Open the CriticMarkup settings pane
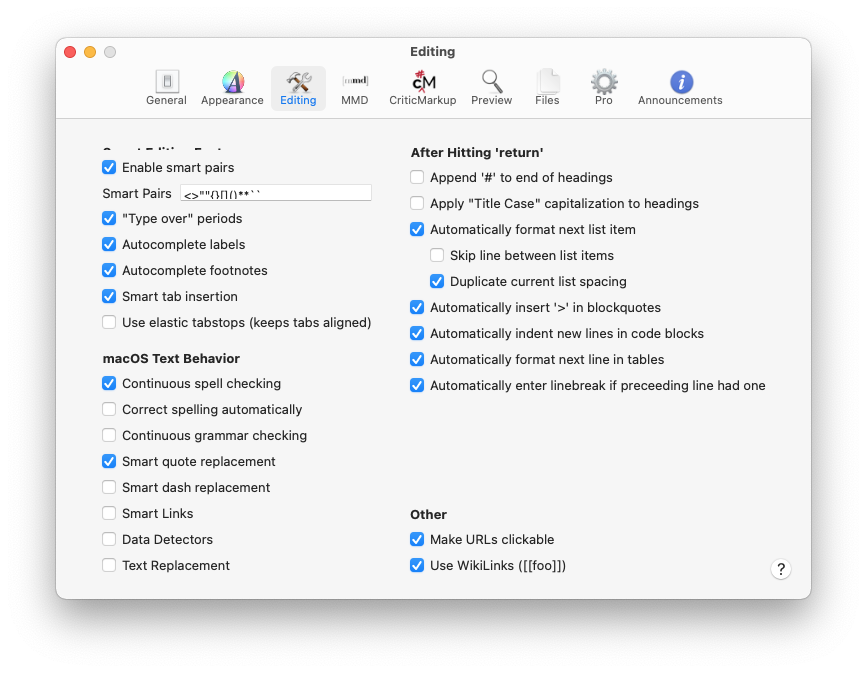867x673 pixels. tap(422, 88)
